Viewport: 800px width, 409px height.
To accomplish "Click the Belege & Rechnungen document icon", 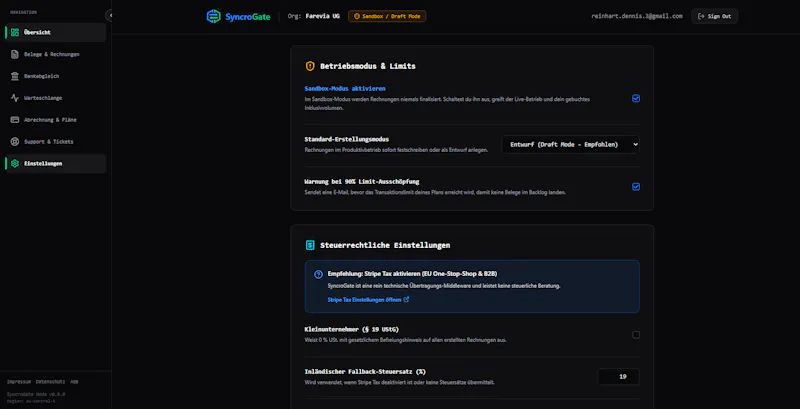I will click(x=15, y=54).
